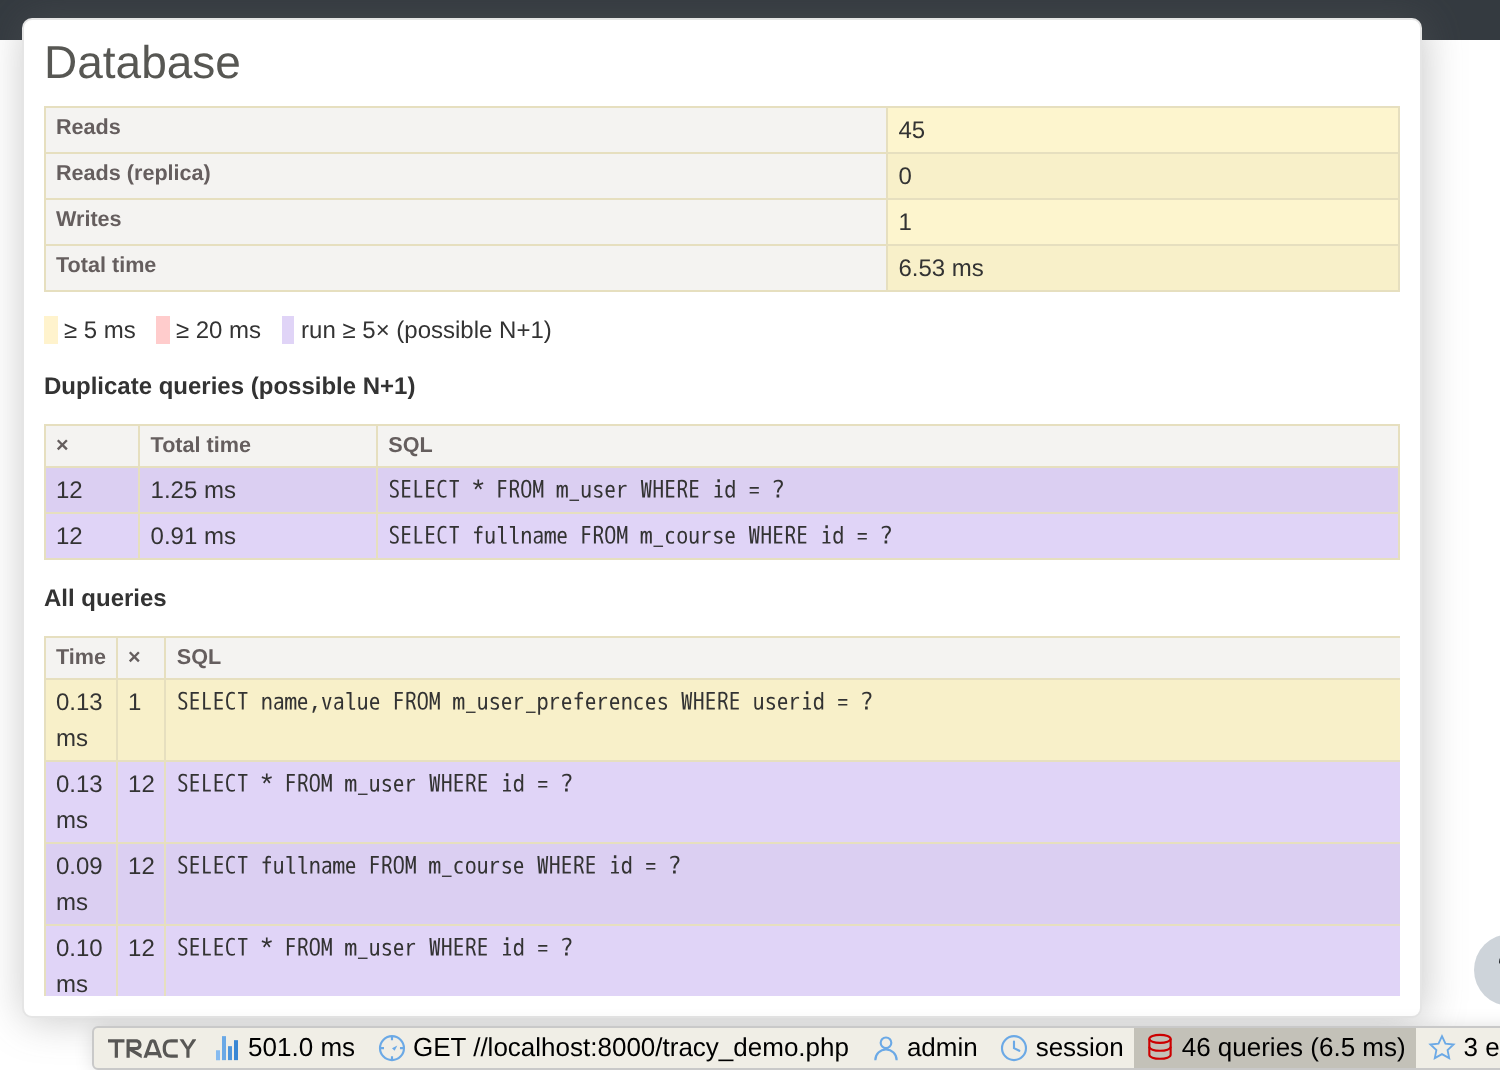1500x1070 pixels.
Task: Select the 1.25 ms duplicate query time
Action: click(193, 490)
